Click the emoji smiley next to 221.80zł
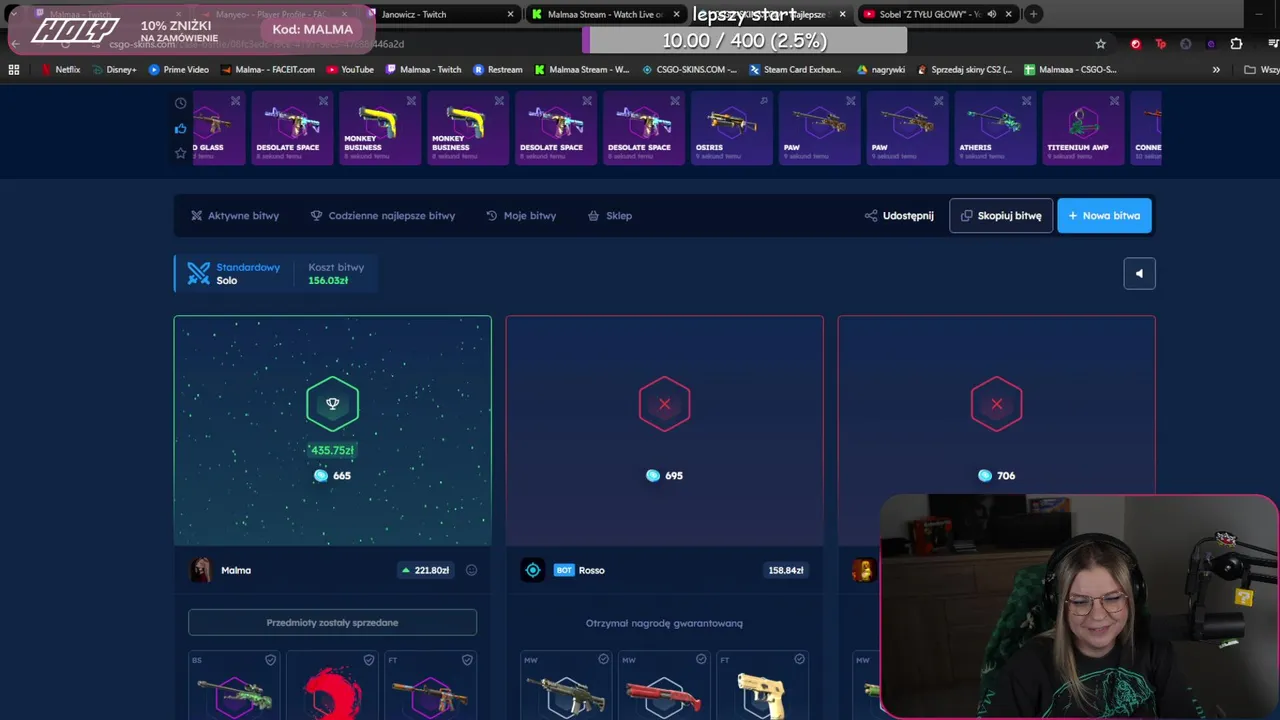The image size is (1280, 720). click(471, 570)
